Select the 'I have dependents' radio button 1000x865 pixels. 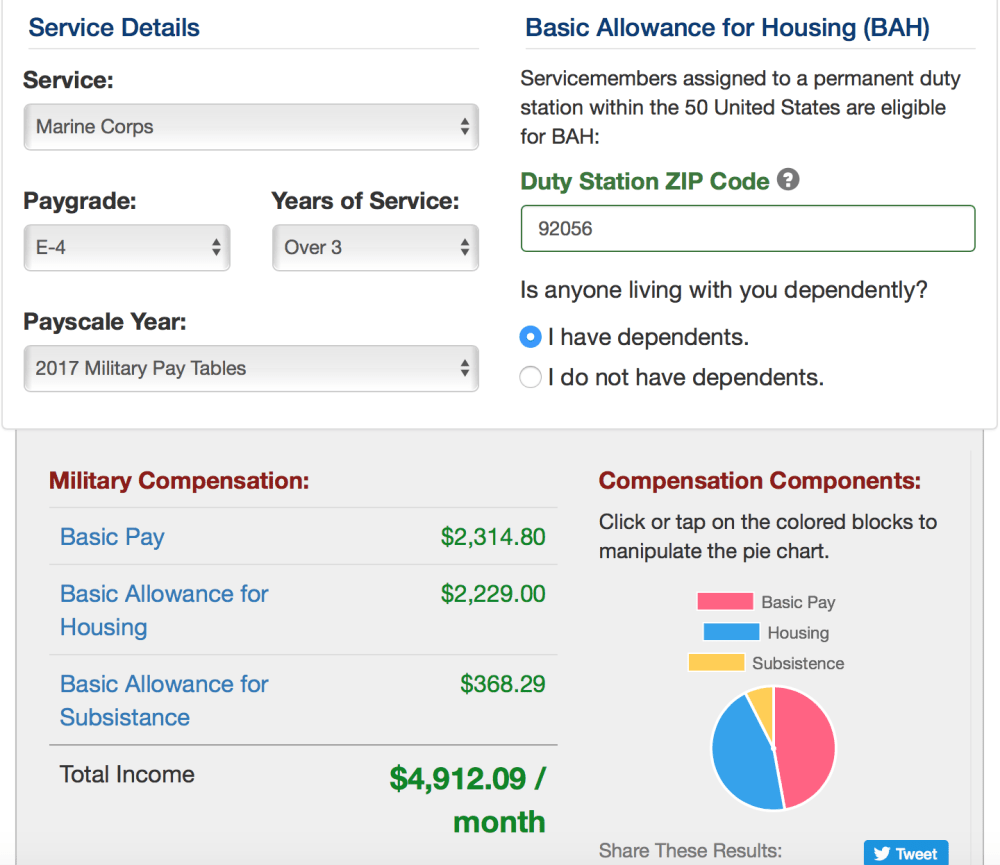pos(531,337)
